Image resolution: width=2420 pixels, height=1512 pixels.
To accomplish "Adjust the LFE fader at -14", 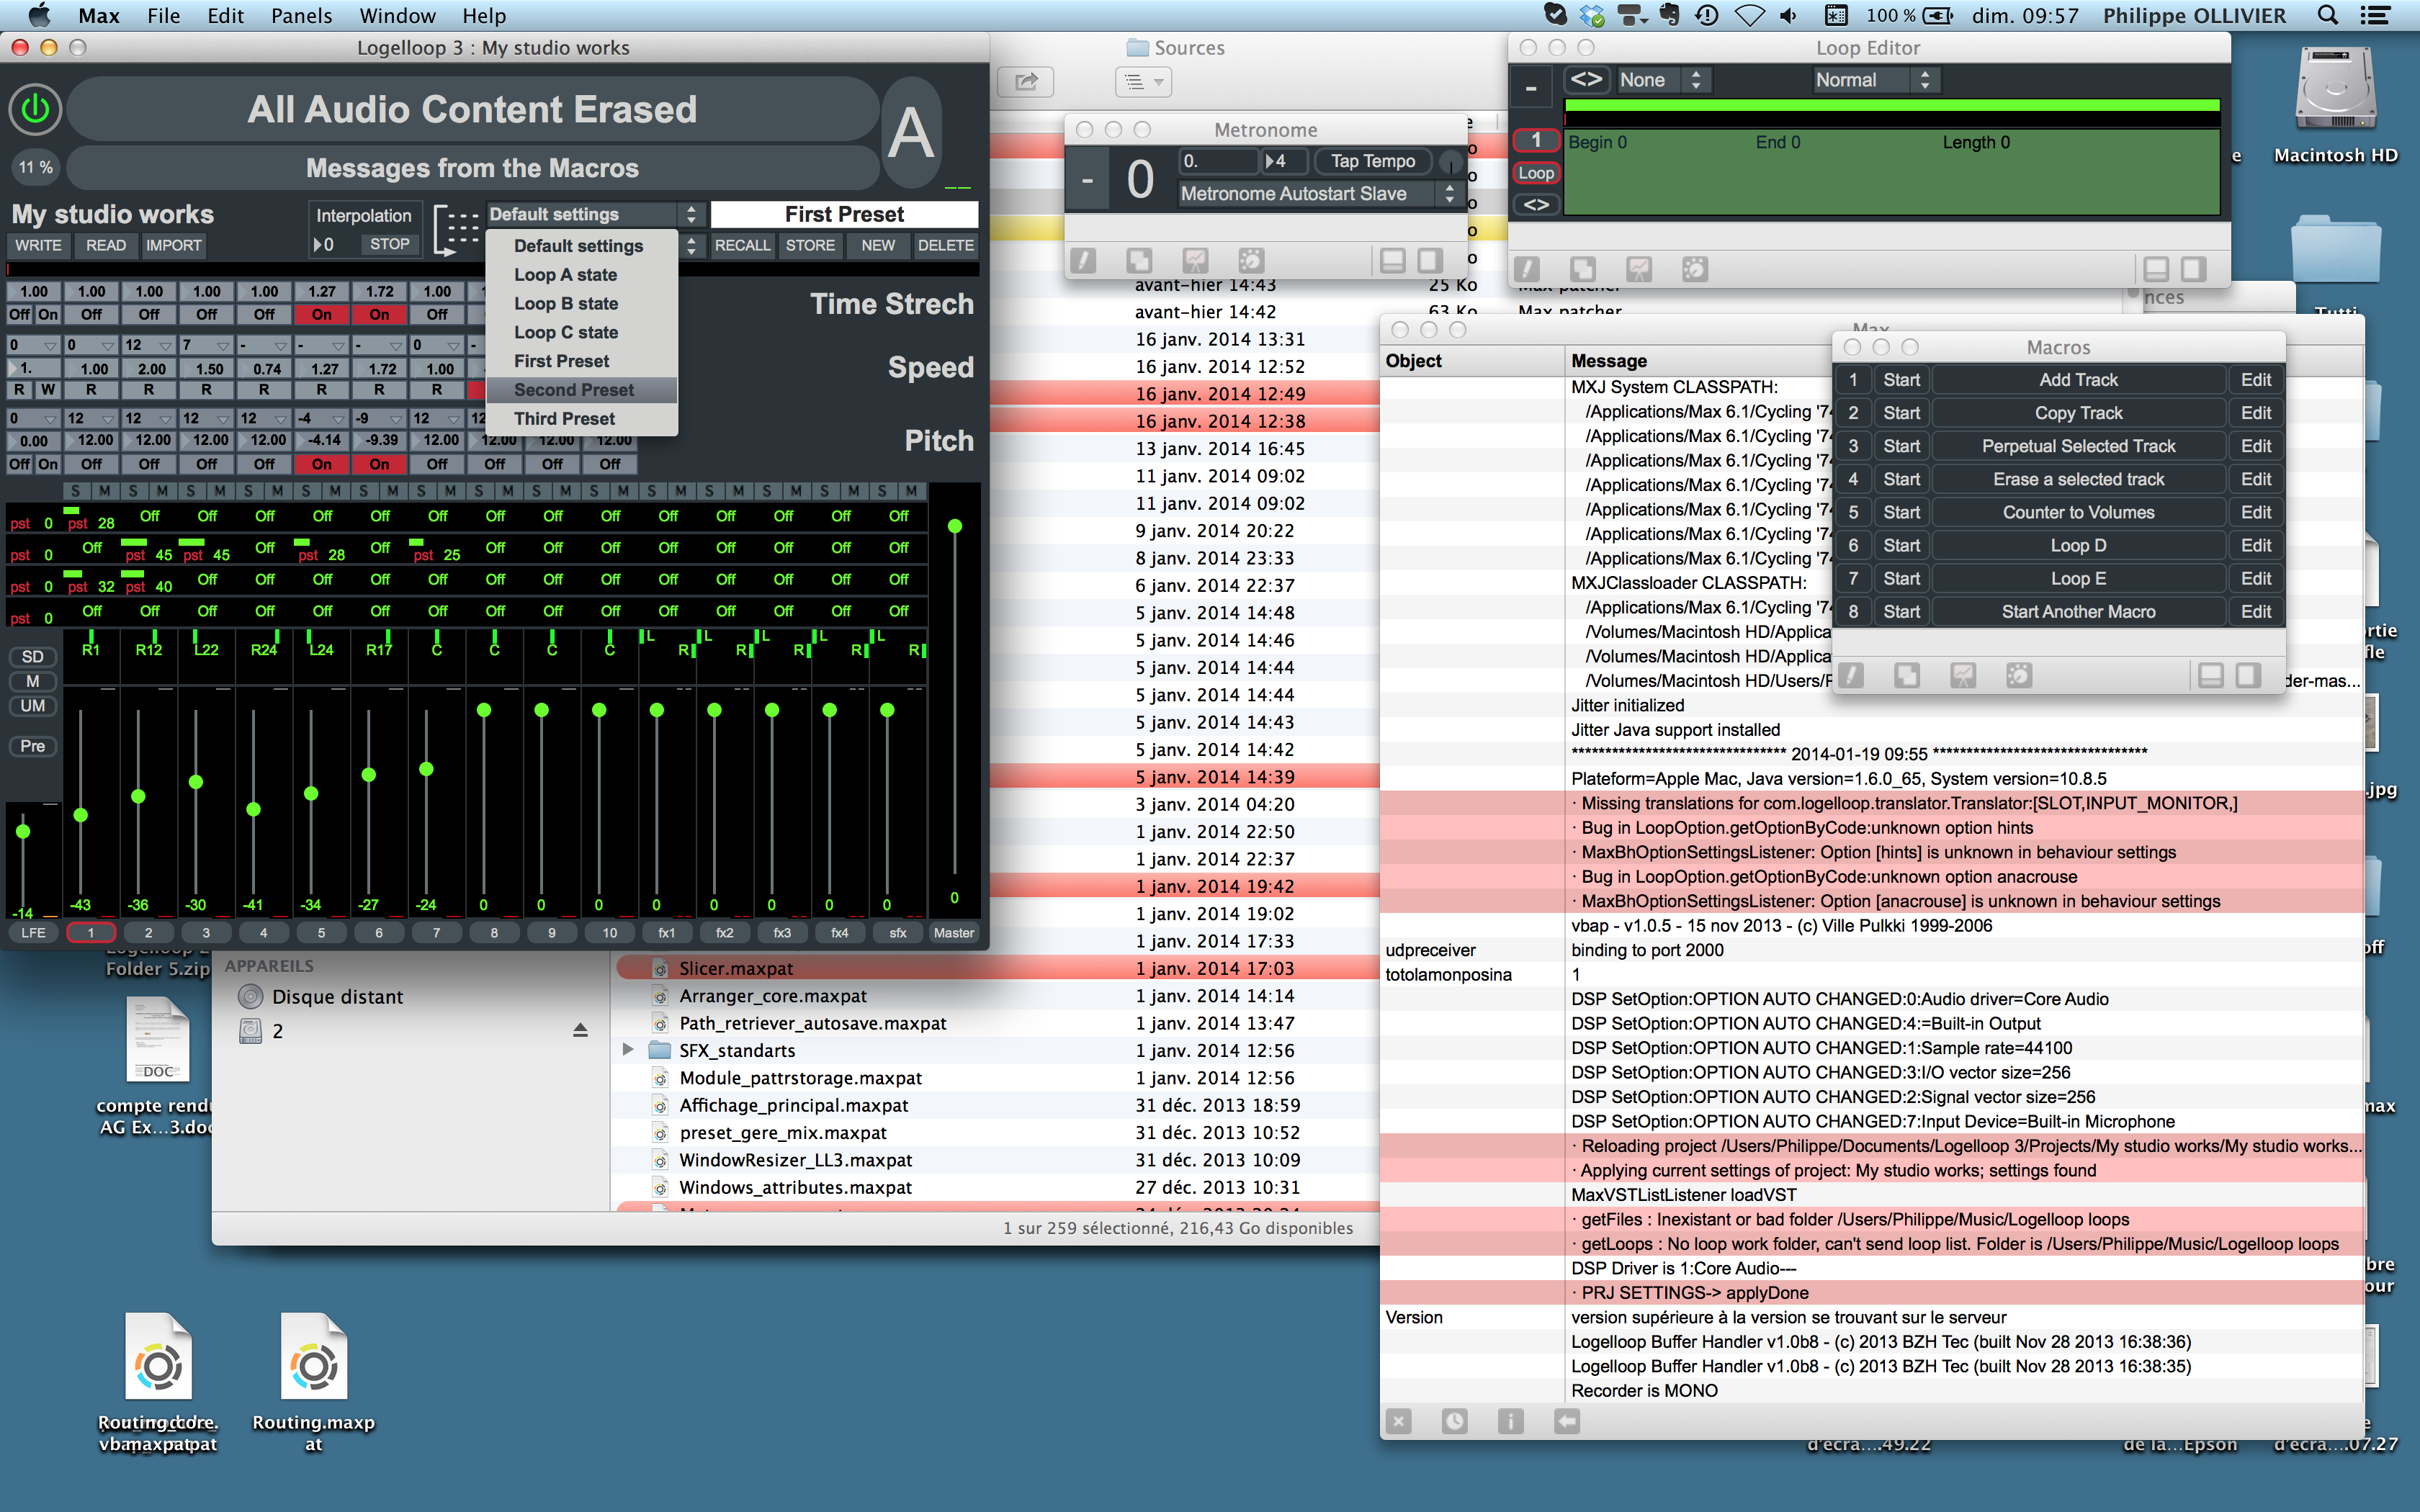I will pos(23,831).
